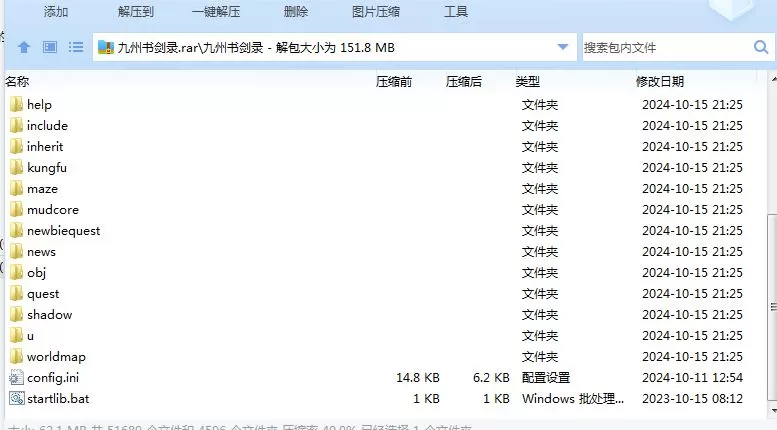The image size is (777, 430).
Task: Select the maze folder name
Action: (x=42, y=189)
